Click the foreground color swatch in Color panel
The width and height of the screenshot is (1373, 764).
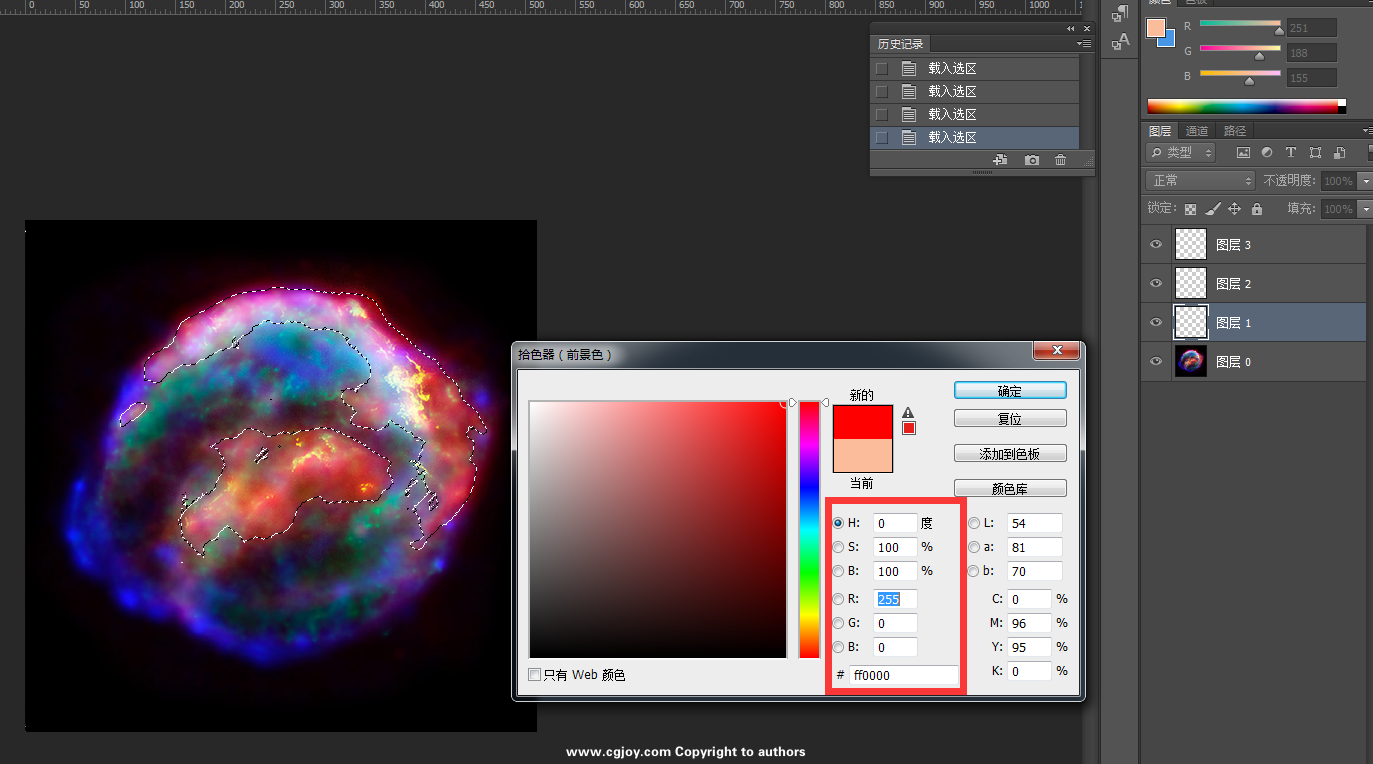[1157, 28]
